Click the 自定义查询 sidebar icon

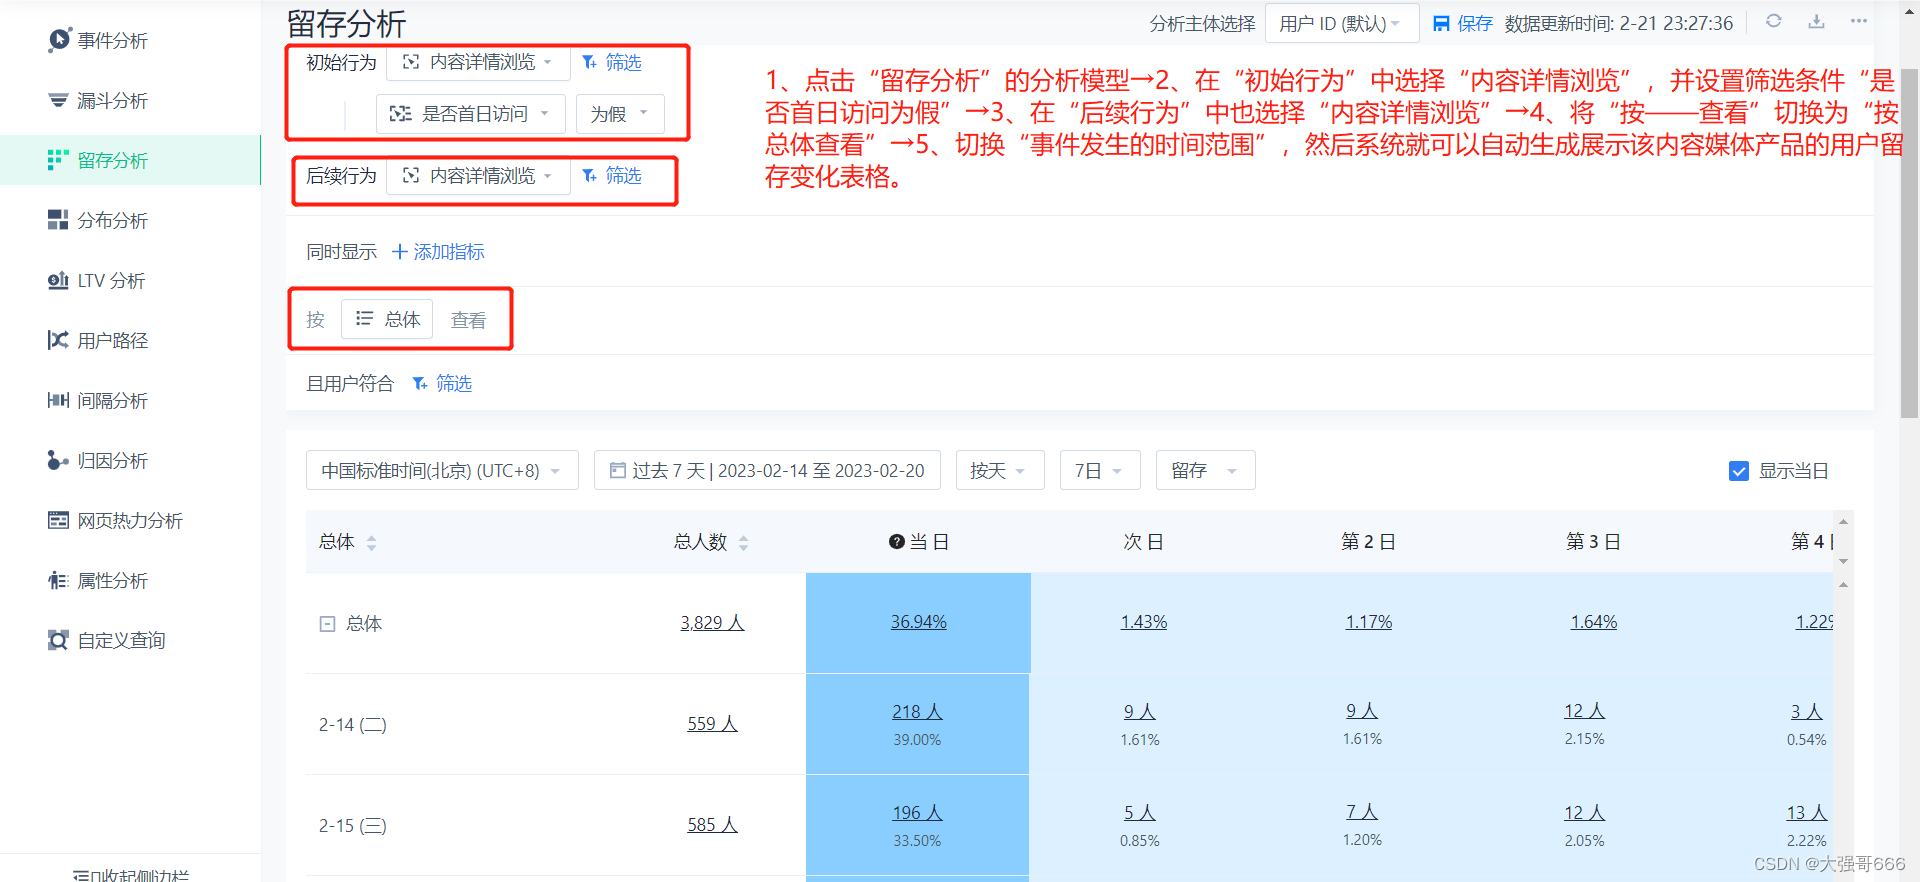pyautogui.click(x=58, y=640)
